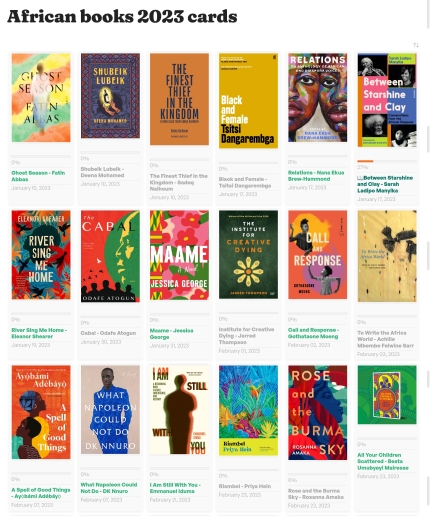430x516 pixels.
Task: Open Between Starshine and Clay title link
Action: [385, 184]
